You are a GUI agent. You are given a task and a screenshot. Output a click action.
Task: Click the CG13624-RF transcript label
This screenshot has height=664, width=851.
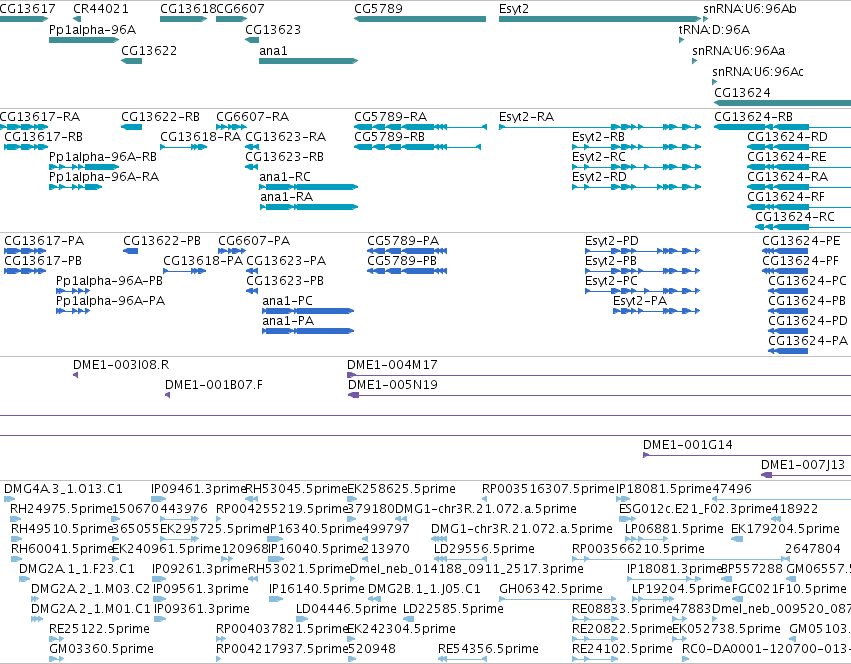coord(786,197)
